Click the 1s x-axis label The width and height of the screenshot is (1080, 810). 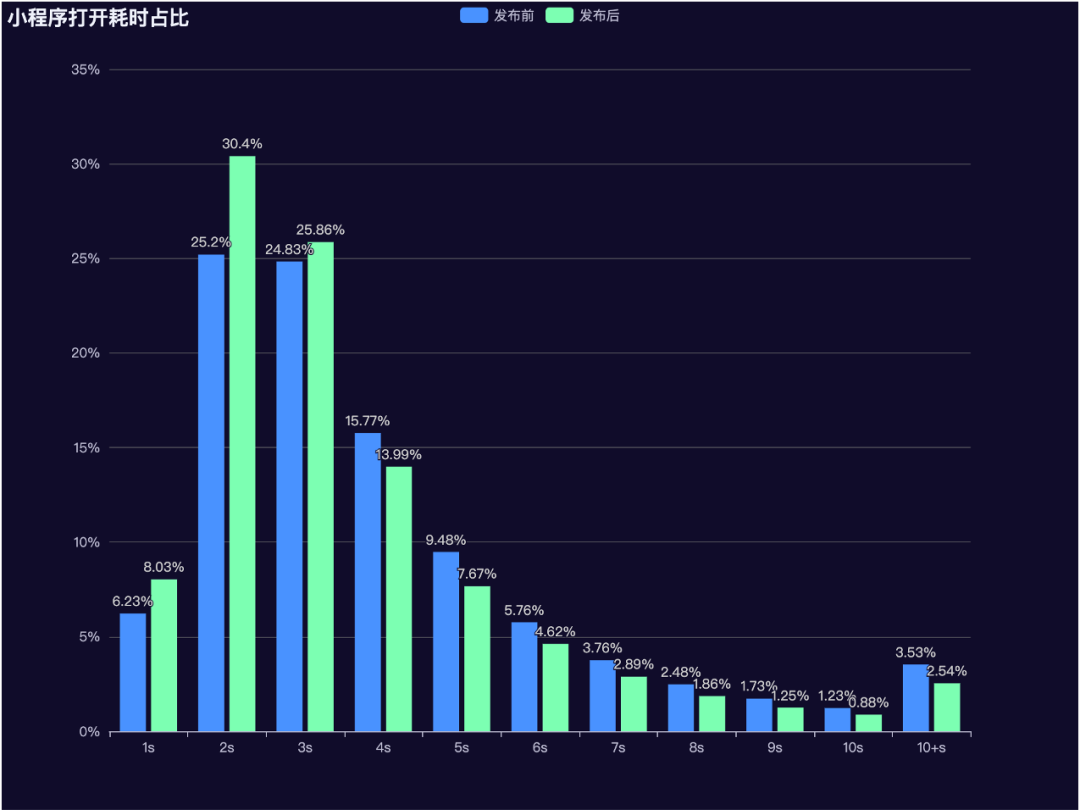point(148,748)
